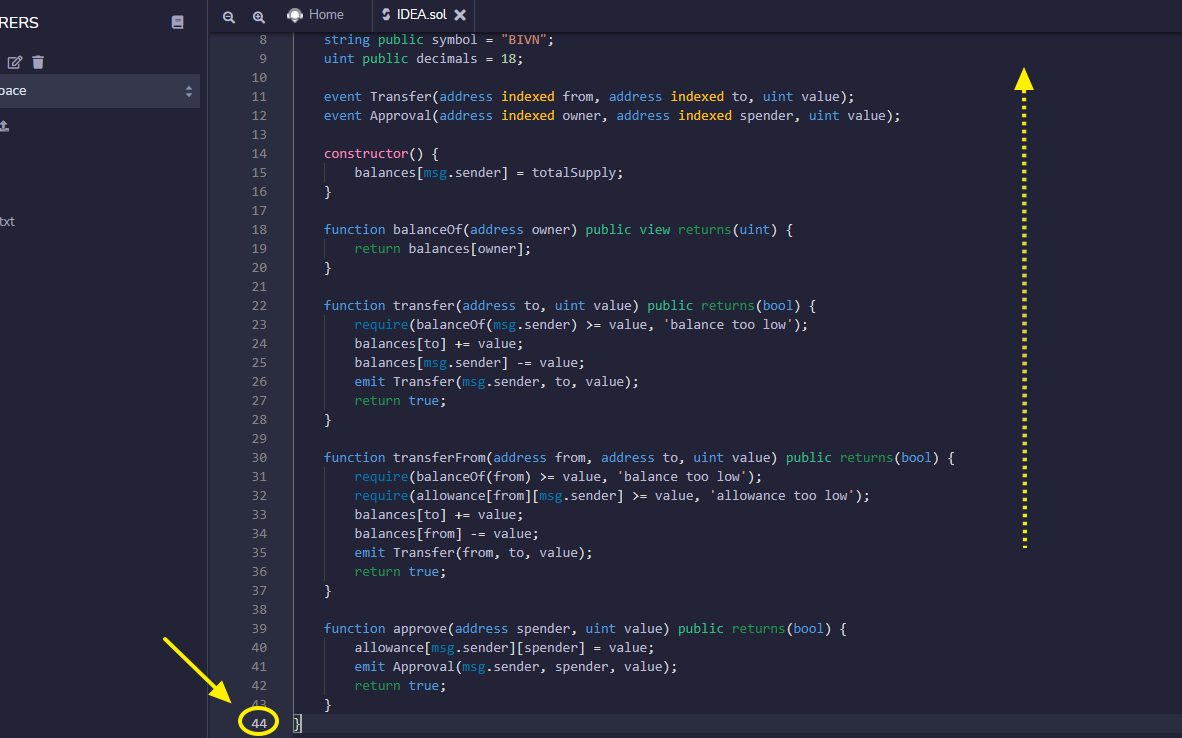1182x738 pixels.
Task: Close the IDEA.sol tab
Action: [x=460, y=14]
